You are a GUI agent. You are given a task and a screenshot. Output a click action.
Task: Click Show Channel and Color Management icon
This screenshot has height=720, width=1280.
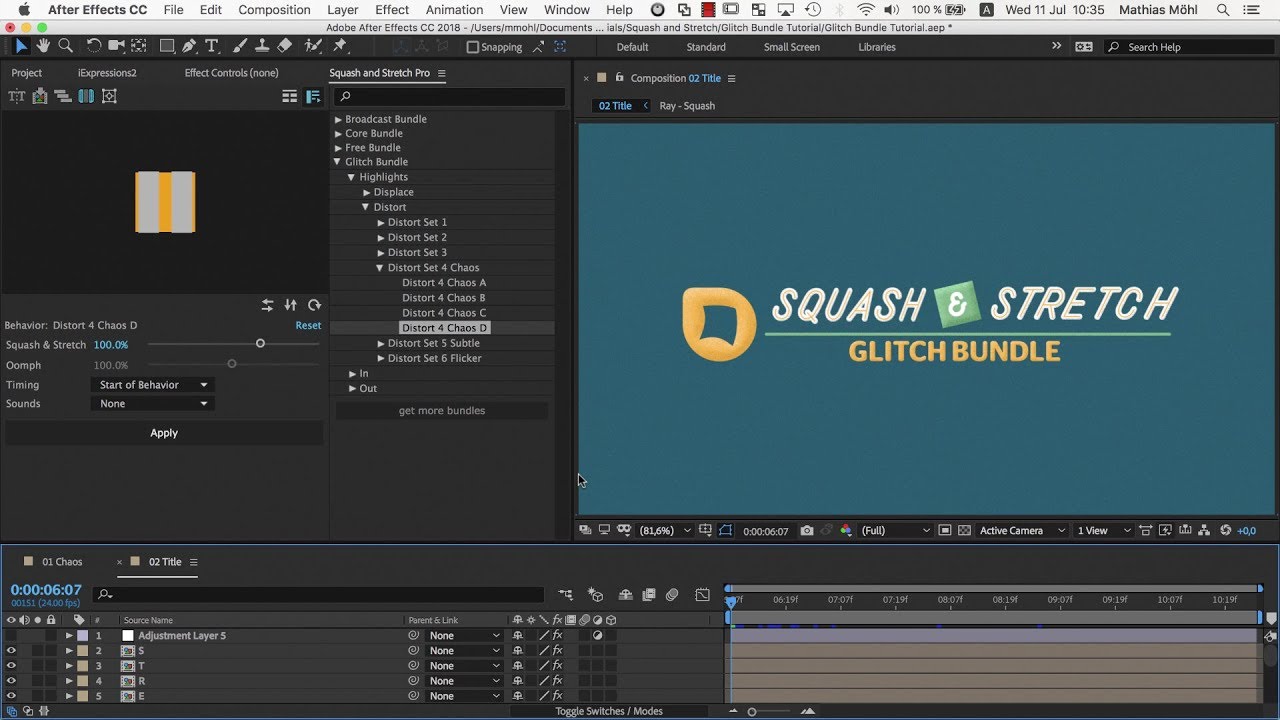(846, 531)
